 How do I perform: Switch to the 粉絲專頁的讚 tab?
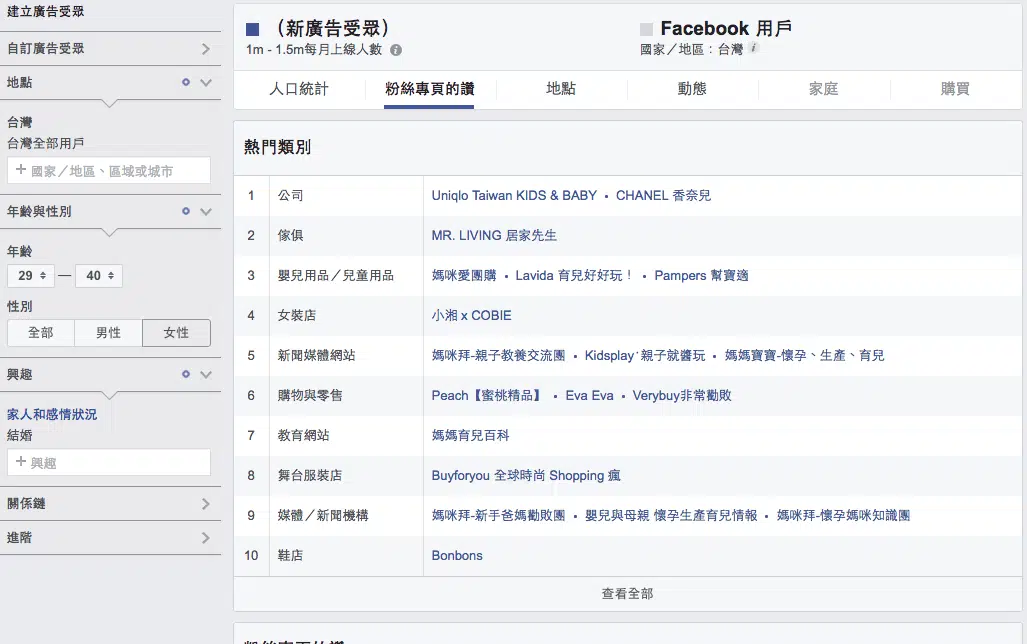pos(430,89)
